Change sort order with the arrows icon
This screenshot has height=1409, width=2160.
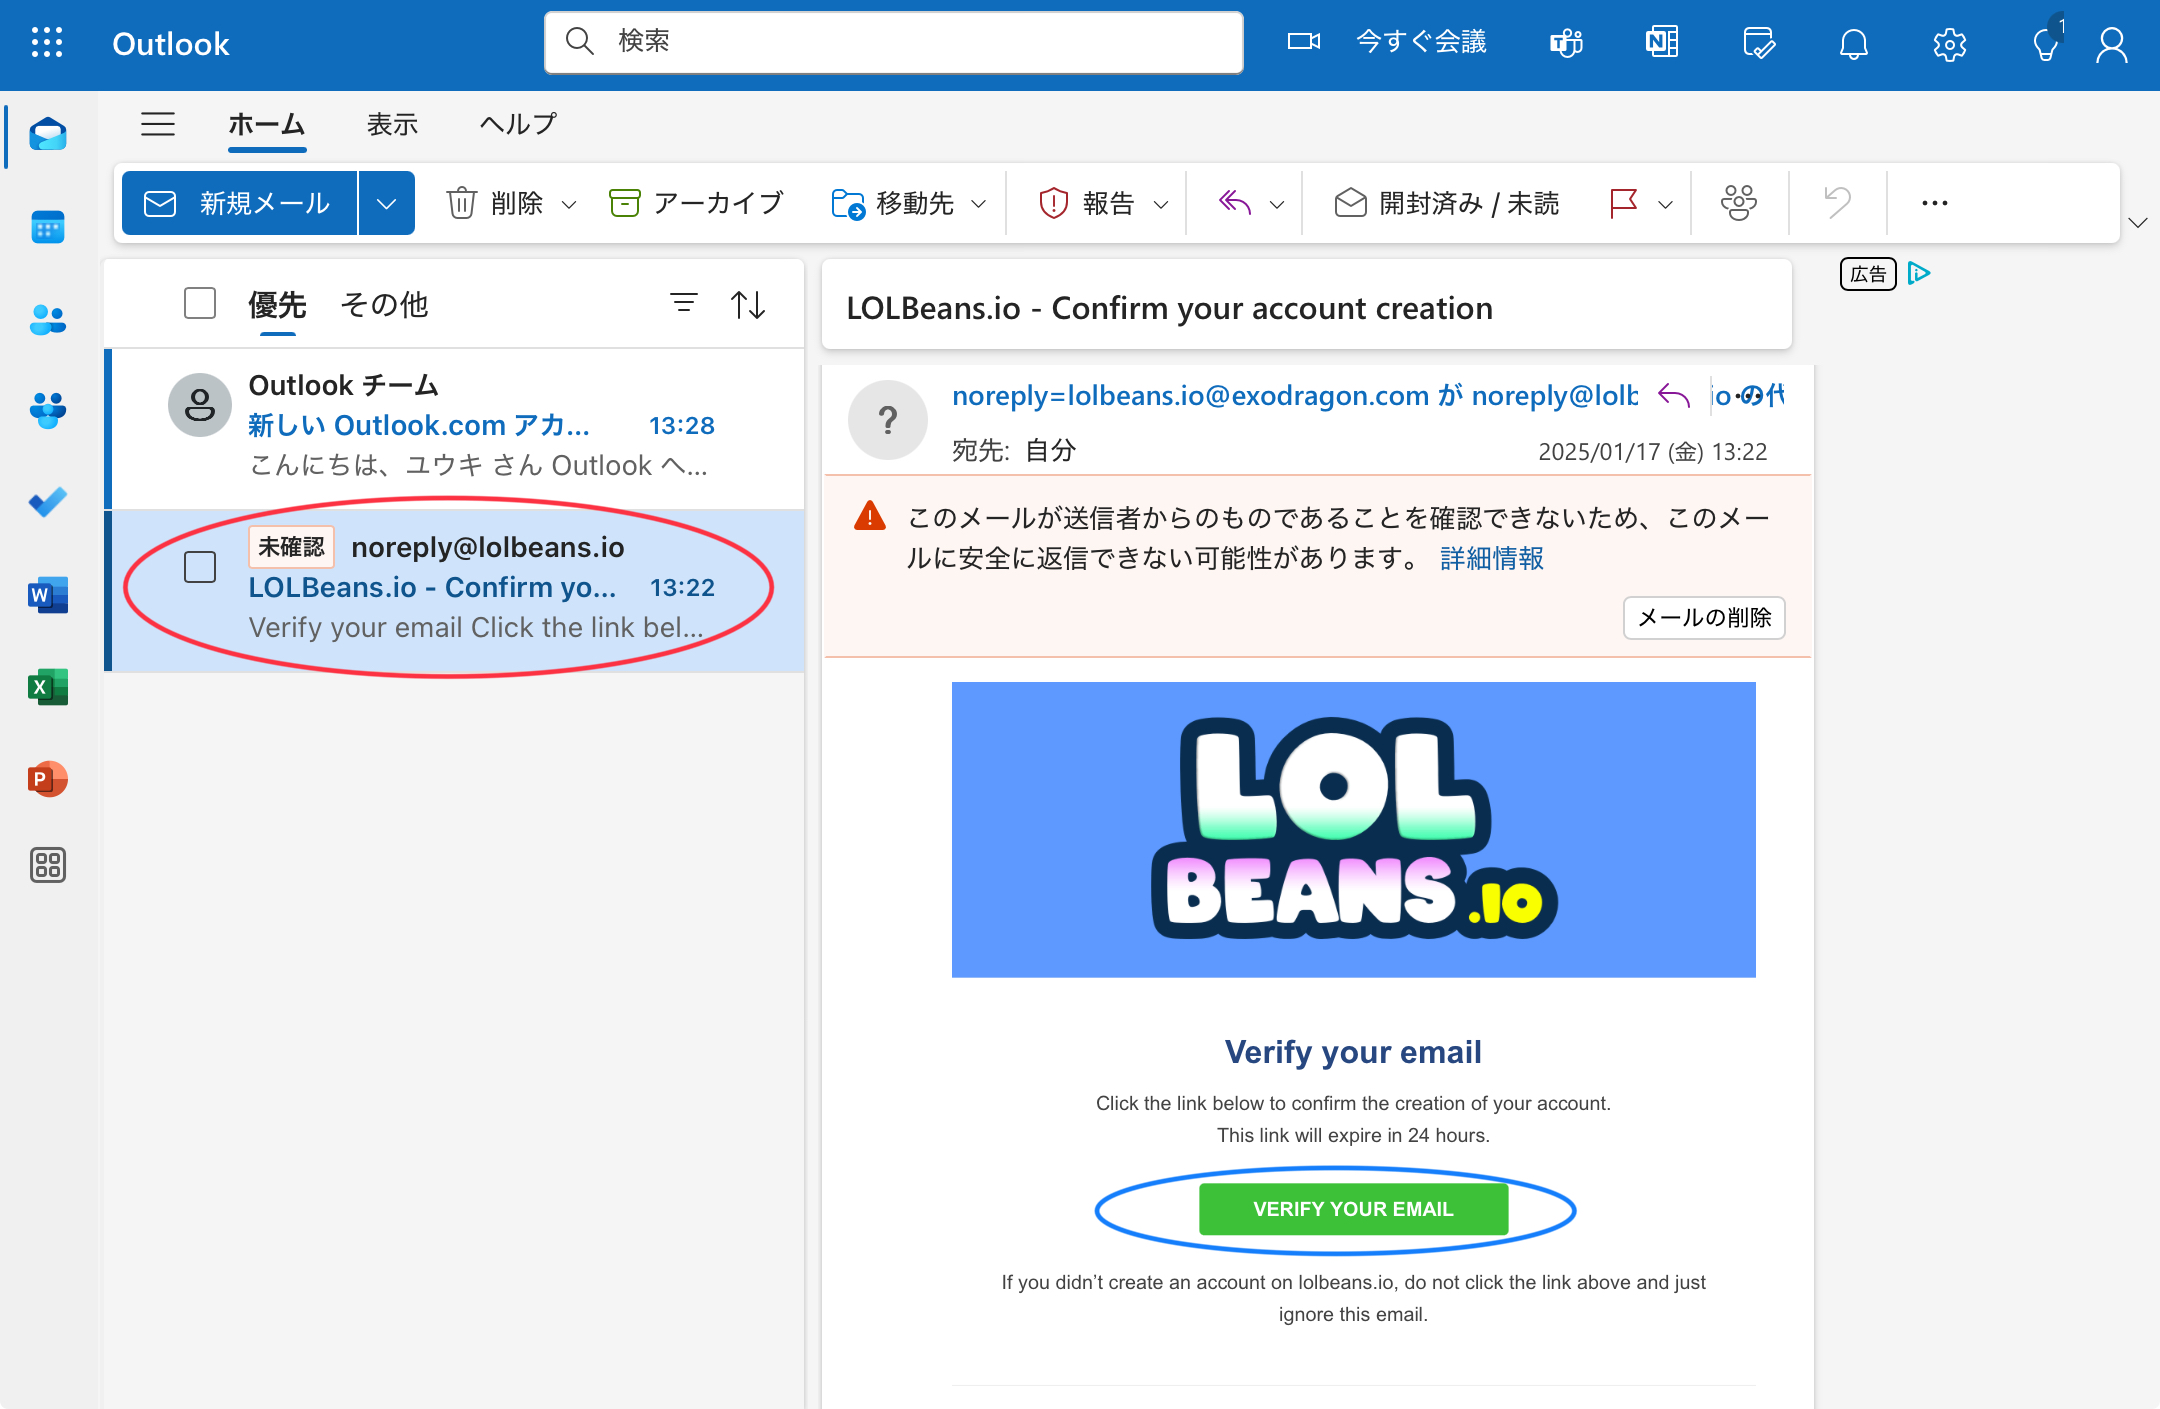(x=748, y=304)
